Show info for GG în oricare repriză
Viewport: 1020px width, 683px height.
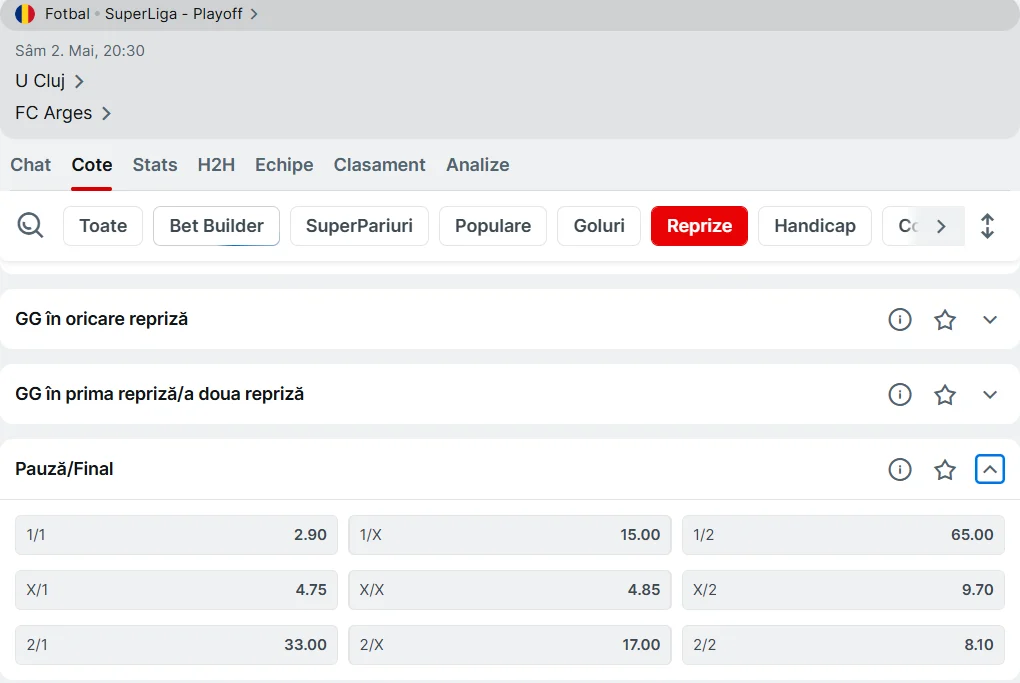pos(900,319)
